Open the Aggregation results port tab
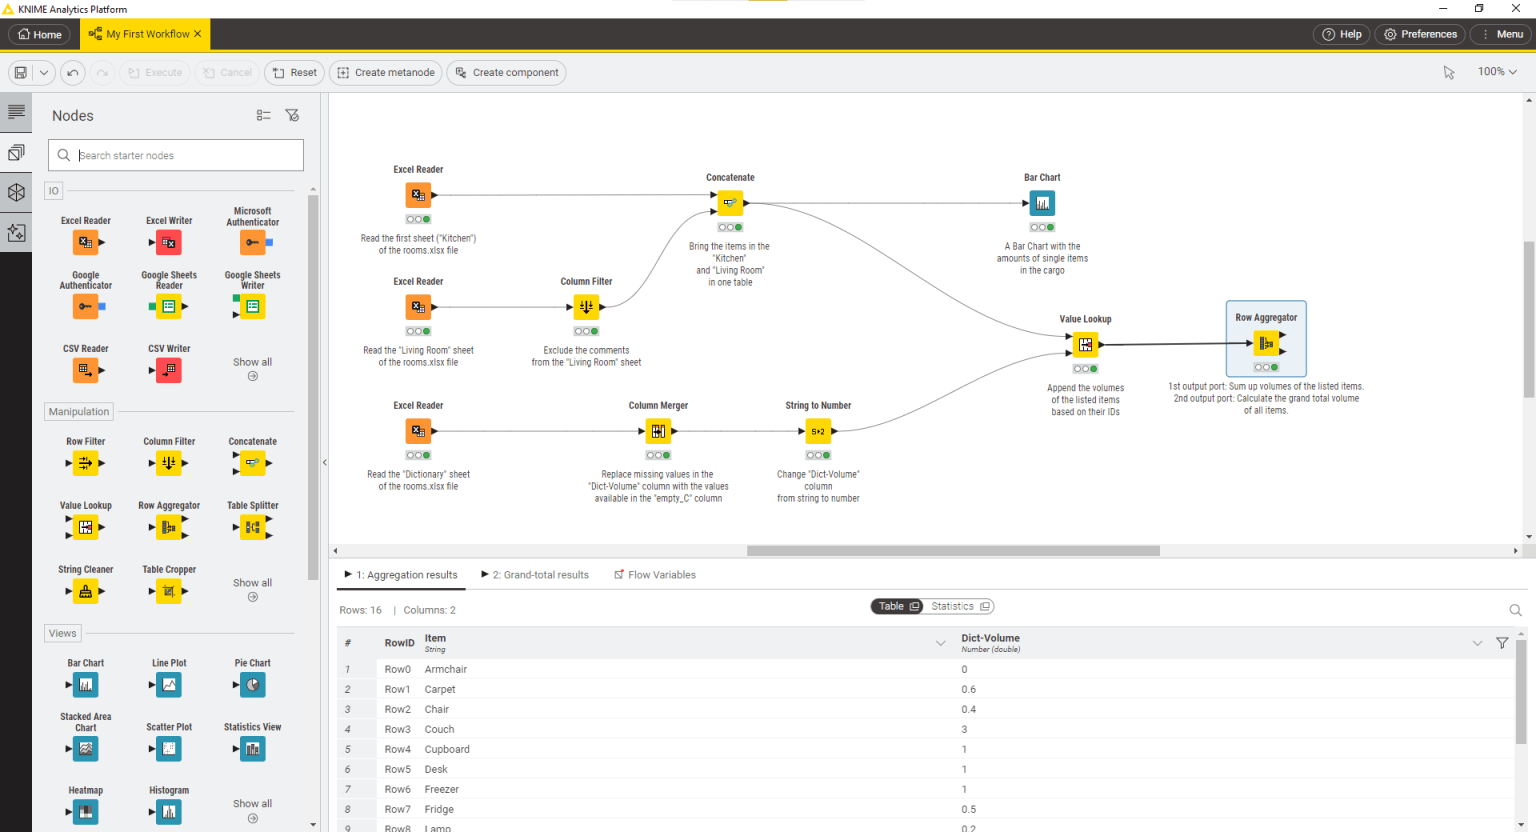This screenshot has width=1536, height=832. pyautogui.click(x=400, y=575)
